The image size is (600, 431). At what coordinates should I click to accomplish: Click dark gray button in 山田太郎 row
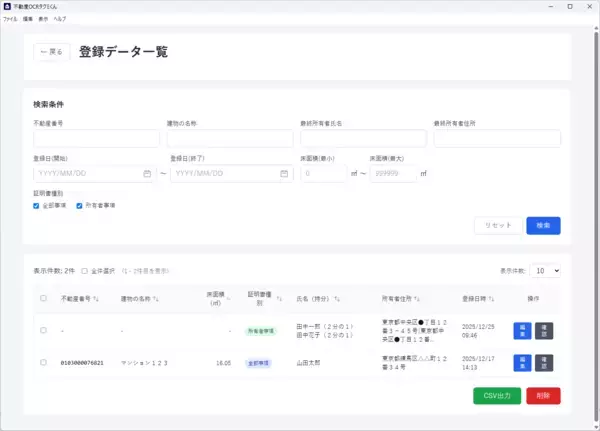click(544, 363)
